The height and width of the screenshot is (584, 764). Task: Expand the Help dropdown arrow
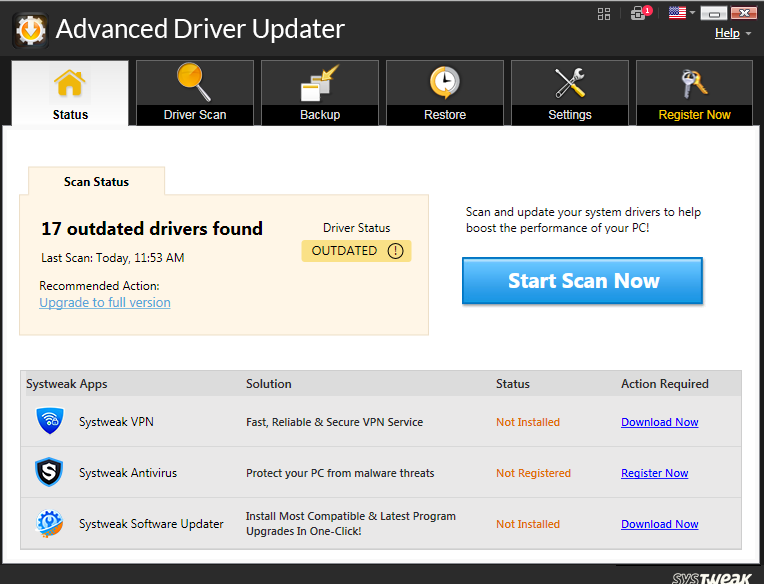tap(748, 34)
